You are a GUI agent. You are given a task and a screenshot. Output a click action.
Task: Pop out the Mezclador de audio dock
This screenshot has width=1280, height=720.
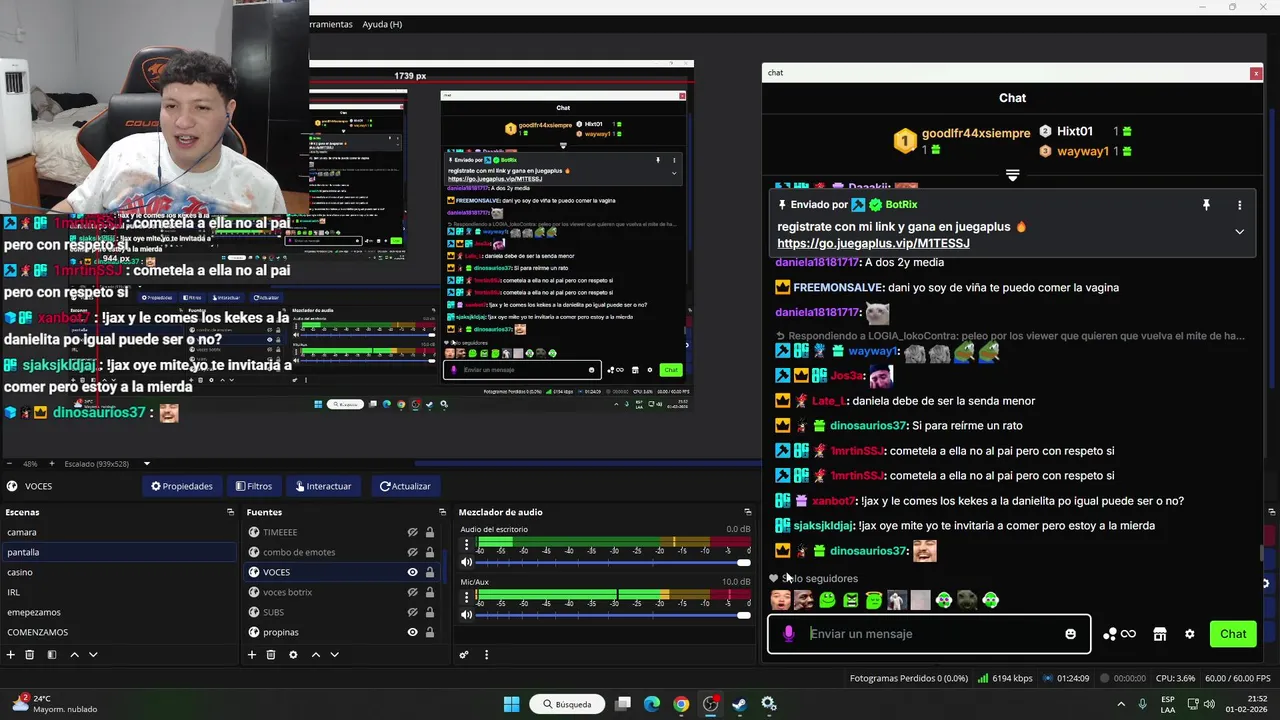[x=747, y=512]
